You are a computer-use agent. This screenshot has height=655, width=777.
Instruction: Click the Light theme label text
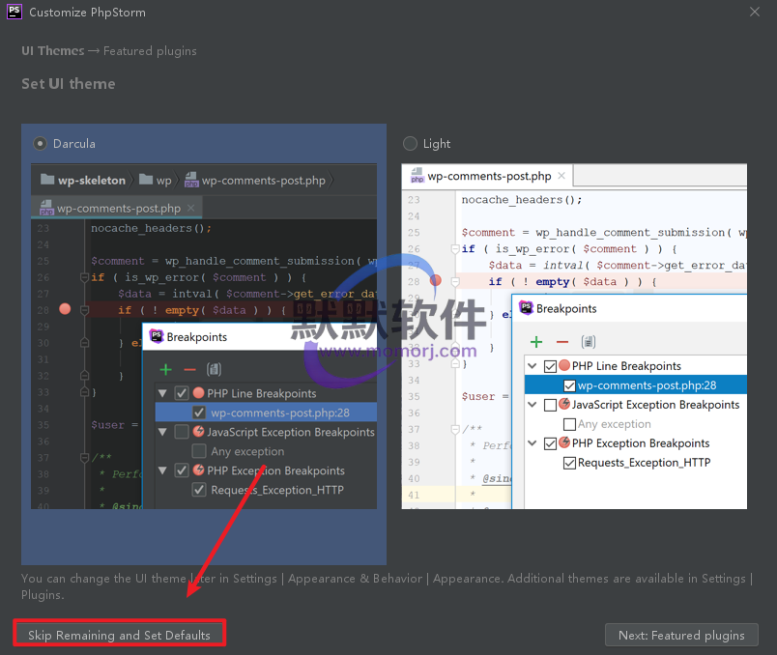coord(437,144)
